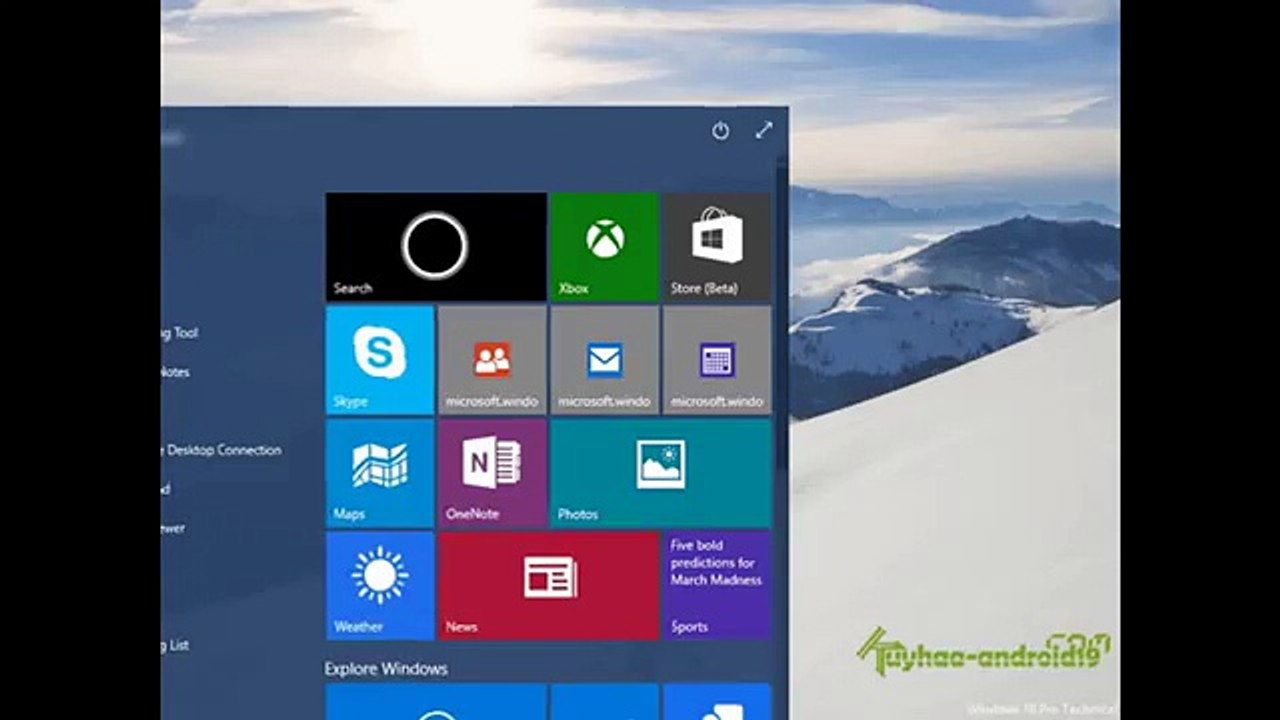Viewport: 1280px width, 720px height.
Task: Click the Start menu tiles scrollbar
Action: coord(782,320)
